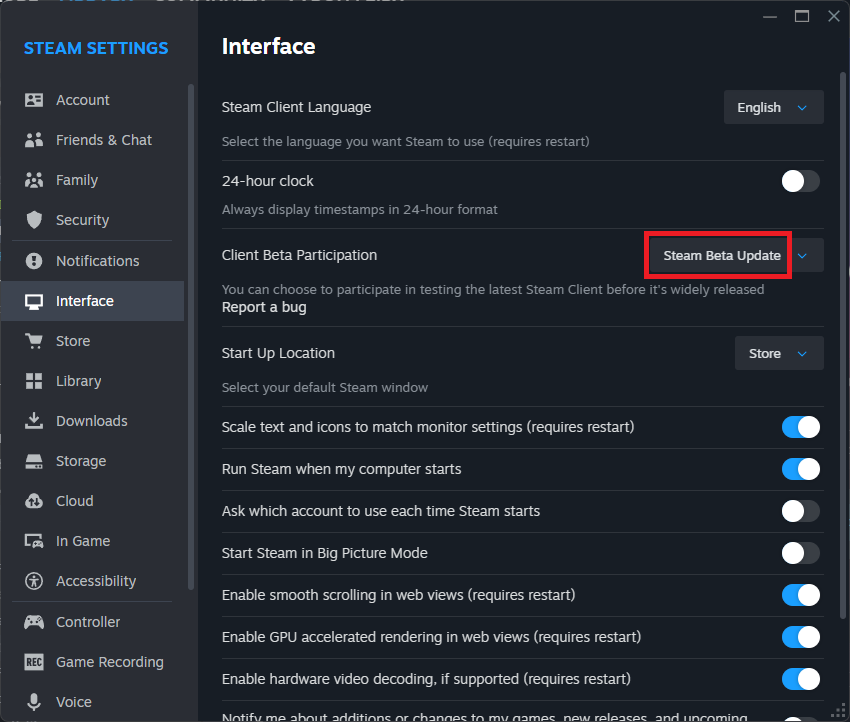850x722 pixels.
Task: Enable Start Steam in Big Picture Mode
Action: coord(800,553)
